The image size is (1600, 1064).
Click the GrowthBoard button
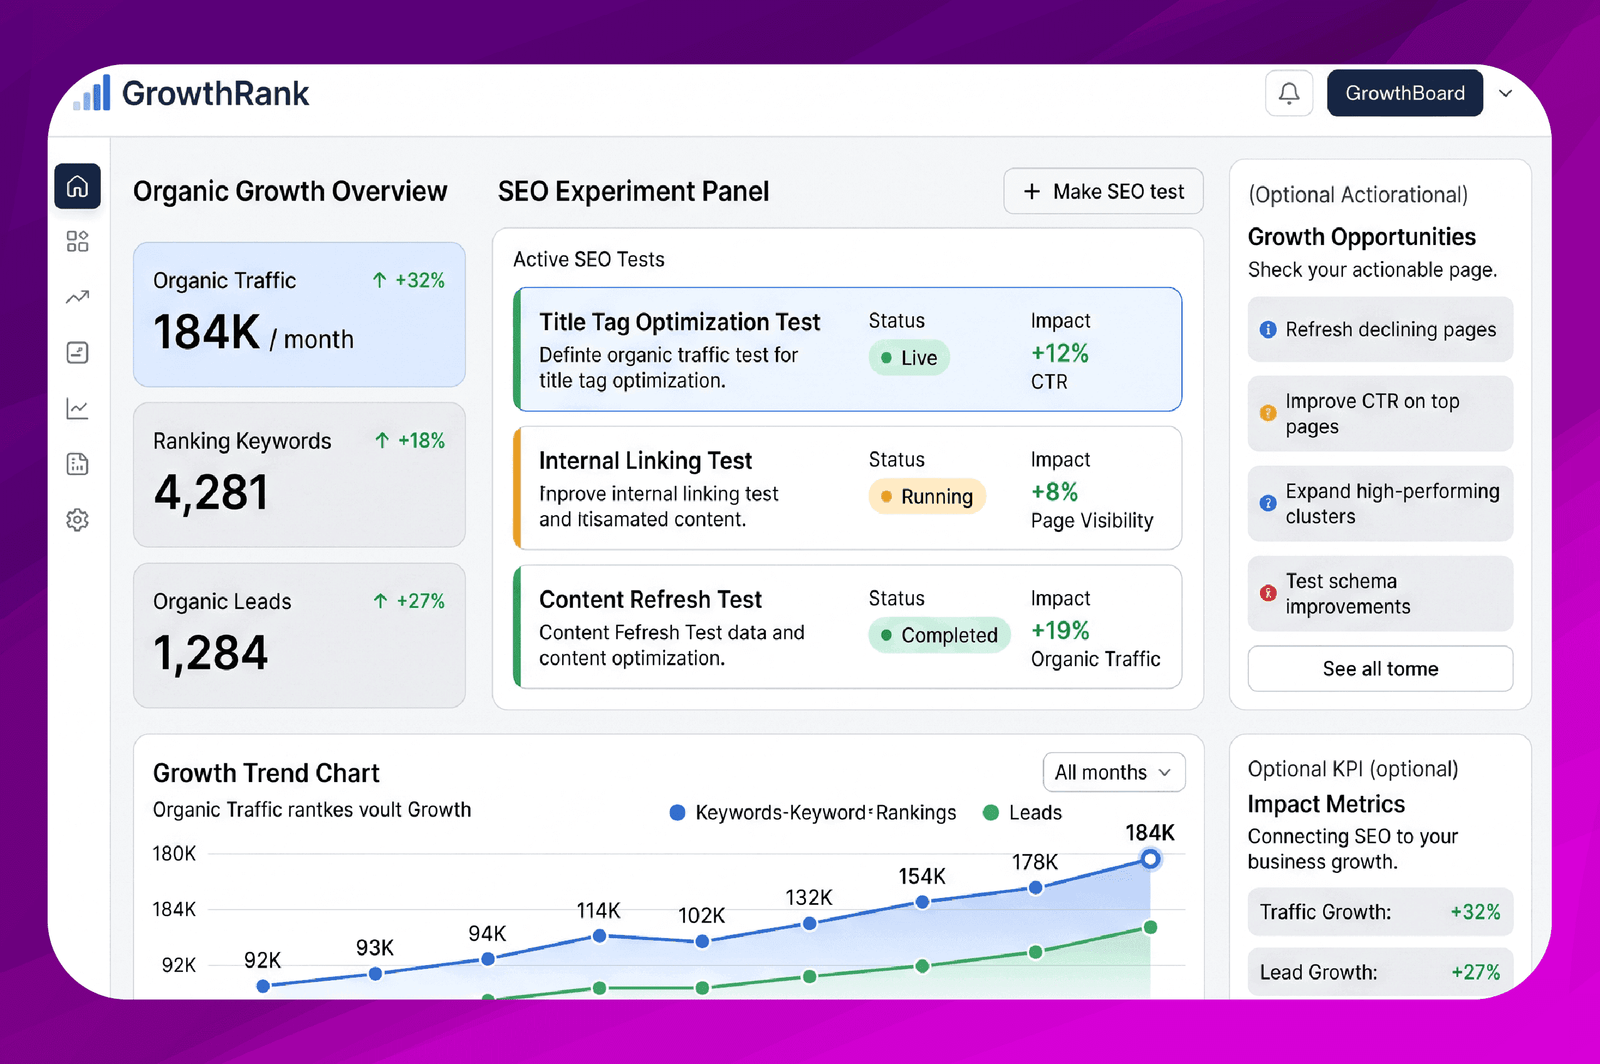[x=1405, y=93]
